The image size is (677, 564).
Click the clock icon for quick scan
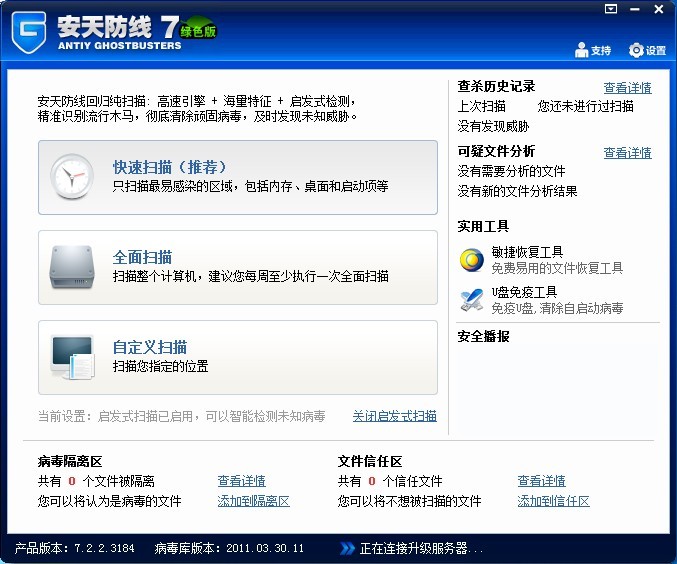72,177
